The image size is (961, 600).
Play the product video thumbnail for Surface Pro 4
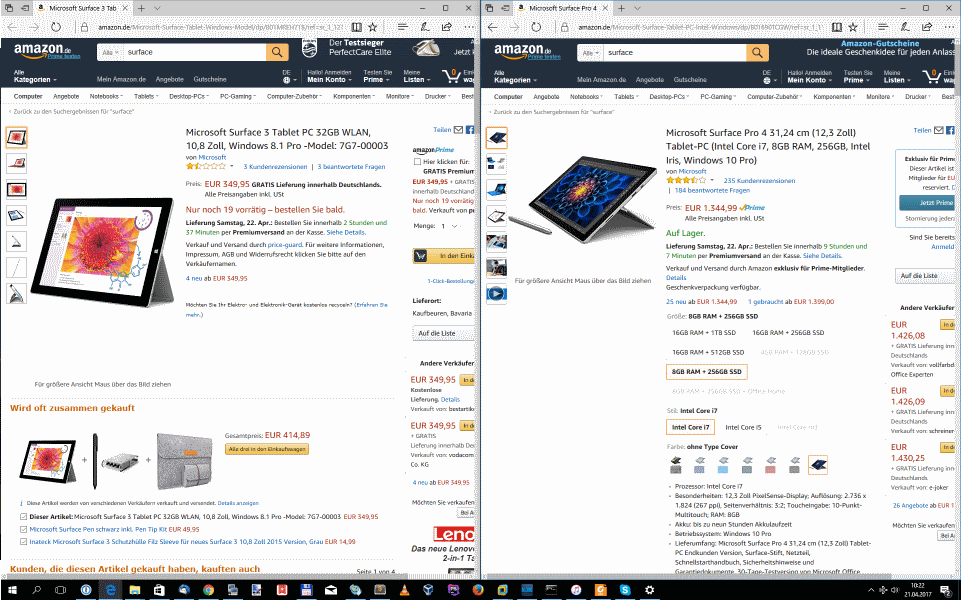(x=496, y=294)
